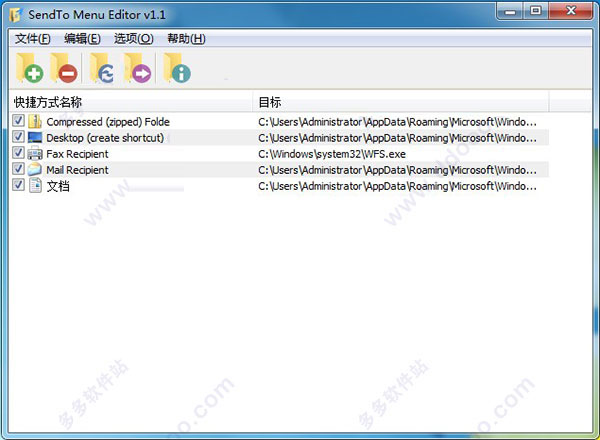This screenshot has width=600, height=440.
Task: Select the Desktop (create shortcut) monitor icon
Action: point(35,138)
